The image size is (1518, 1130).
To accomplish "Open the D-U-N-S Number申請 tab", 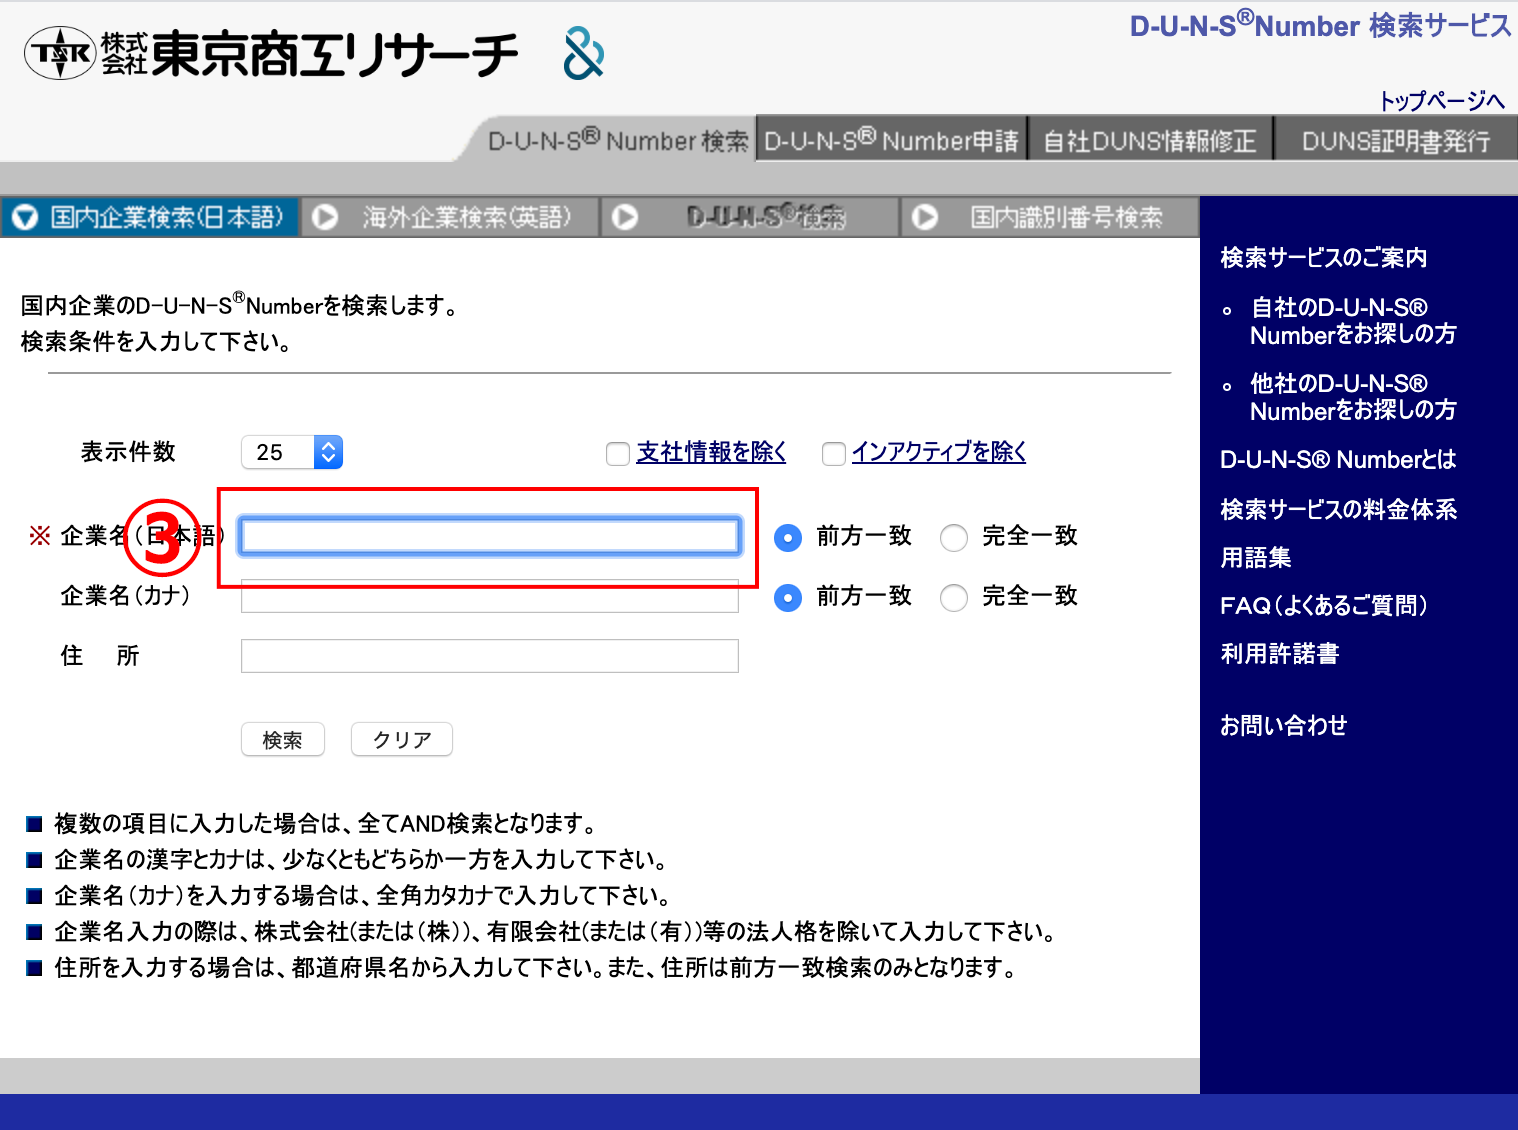I will pos(891,140).
